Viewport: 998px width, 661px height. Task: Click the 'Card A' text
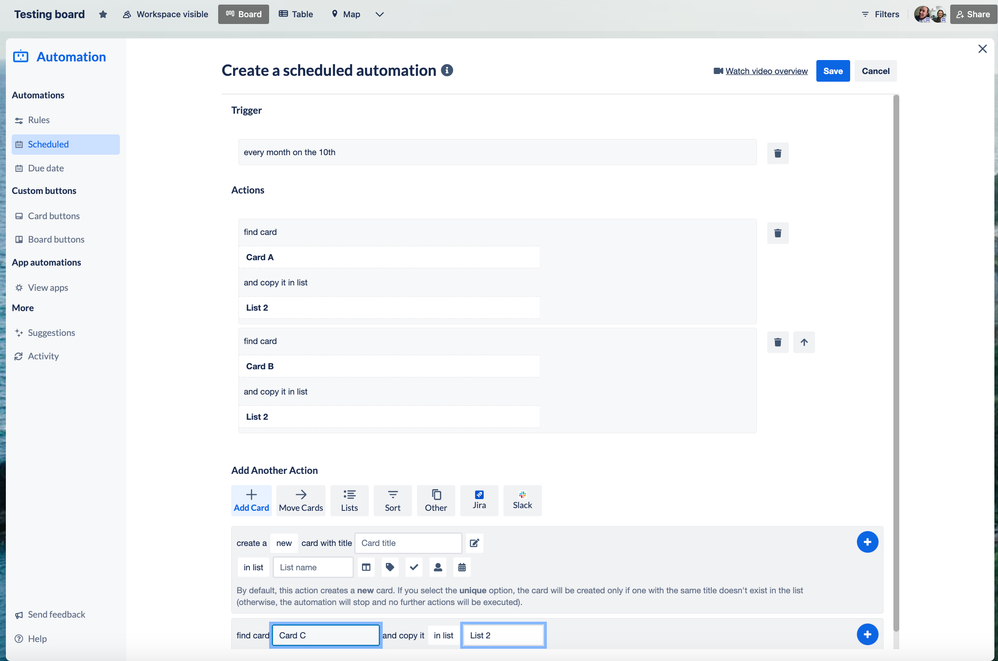(260, 258)
